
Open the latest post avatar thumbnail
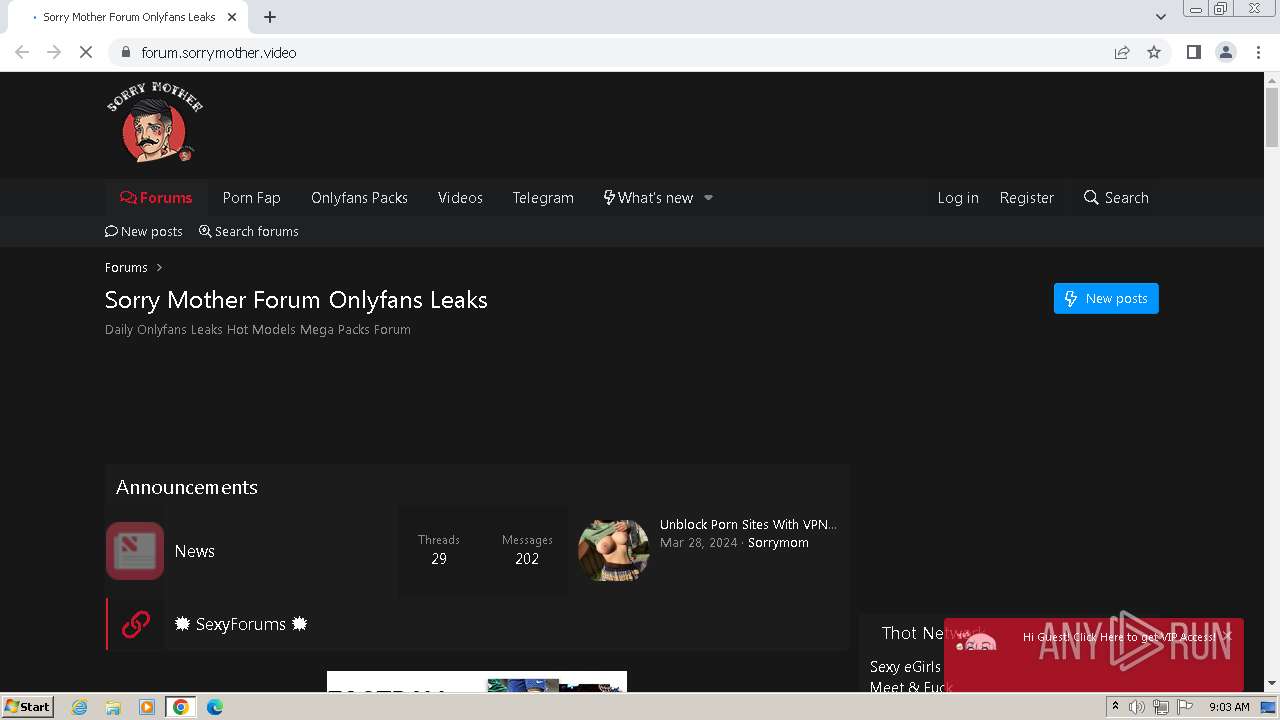coord(614,550)
